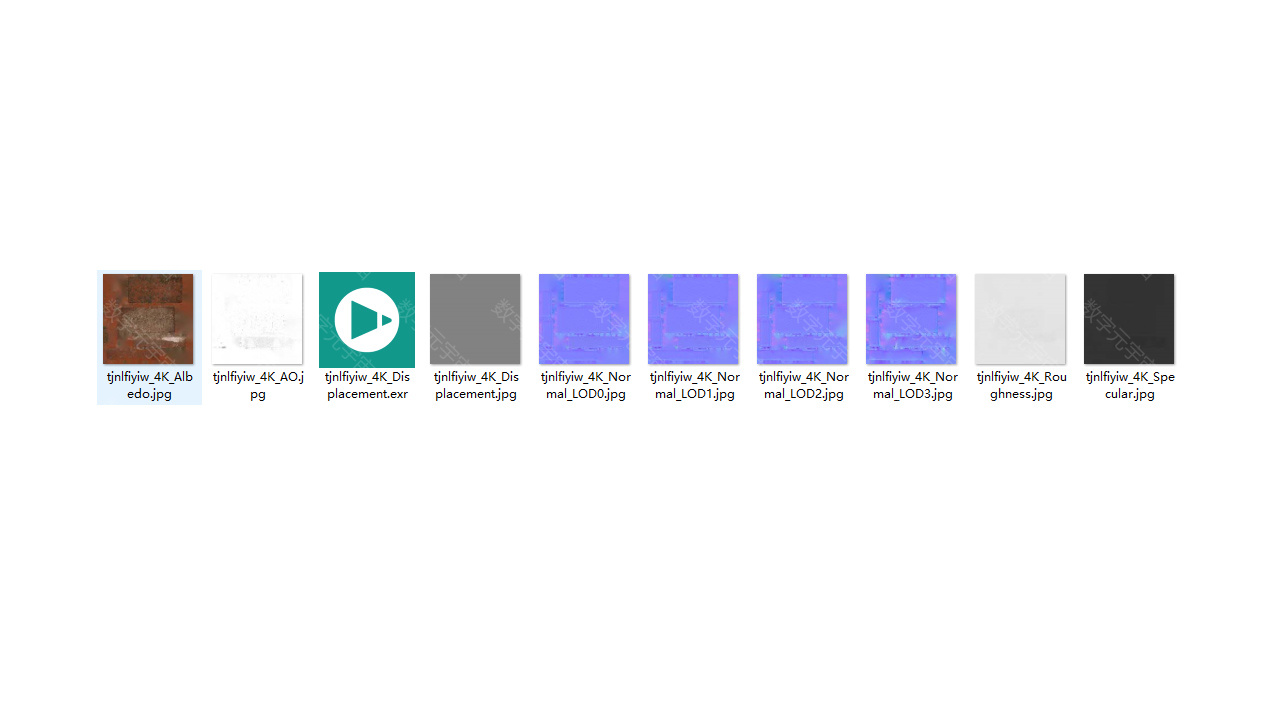The width and height of the screenshot is (1280, 720).
Task: Select the white AO.jpg texture thumbnail
Action: tap(257, 319)
